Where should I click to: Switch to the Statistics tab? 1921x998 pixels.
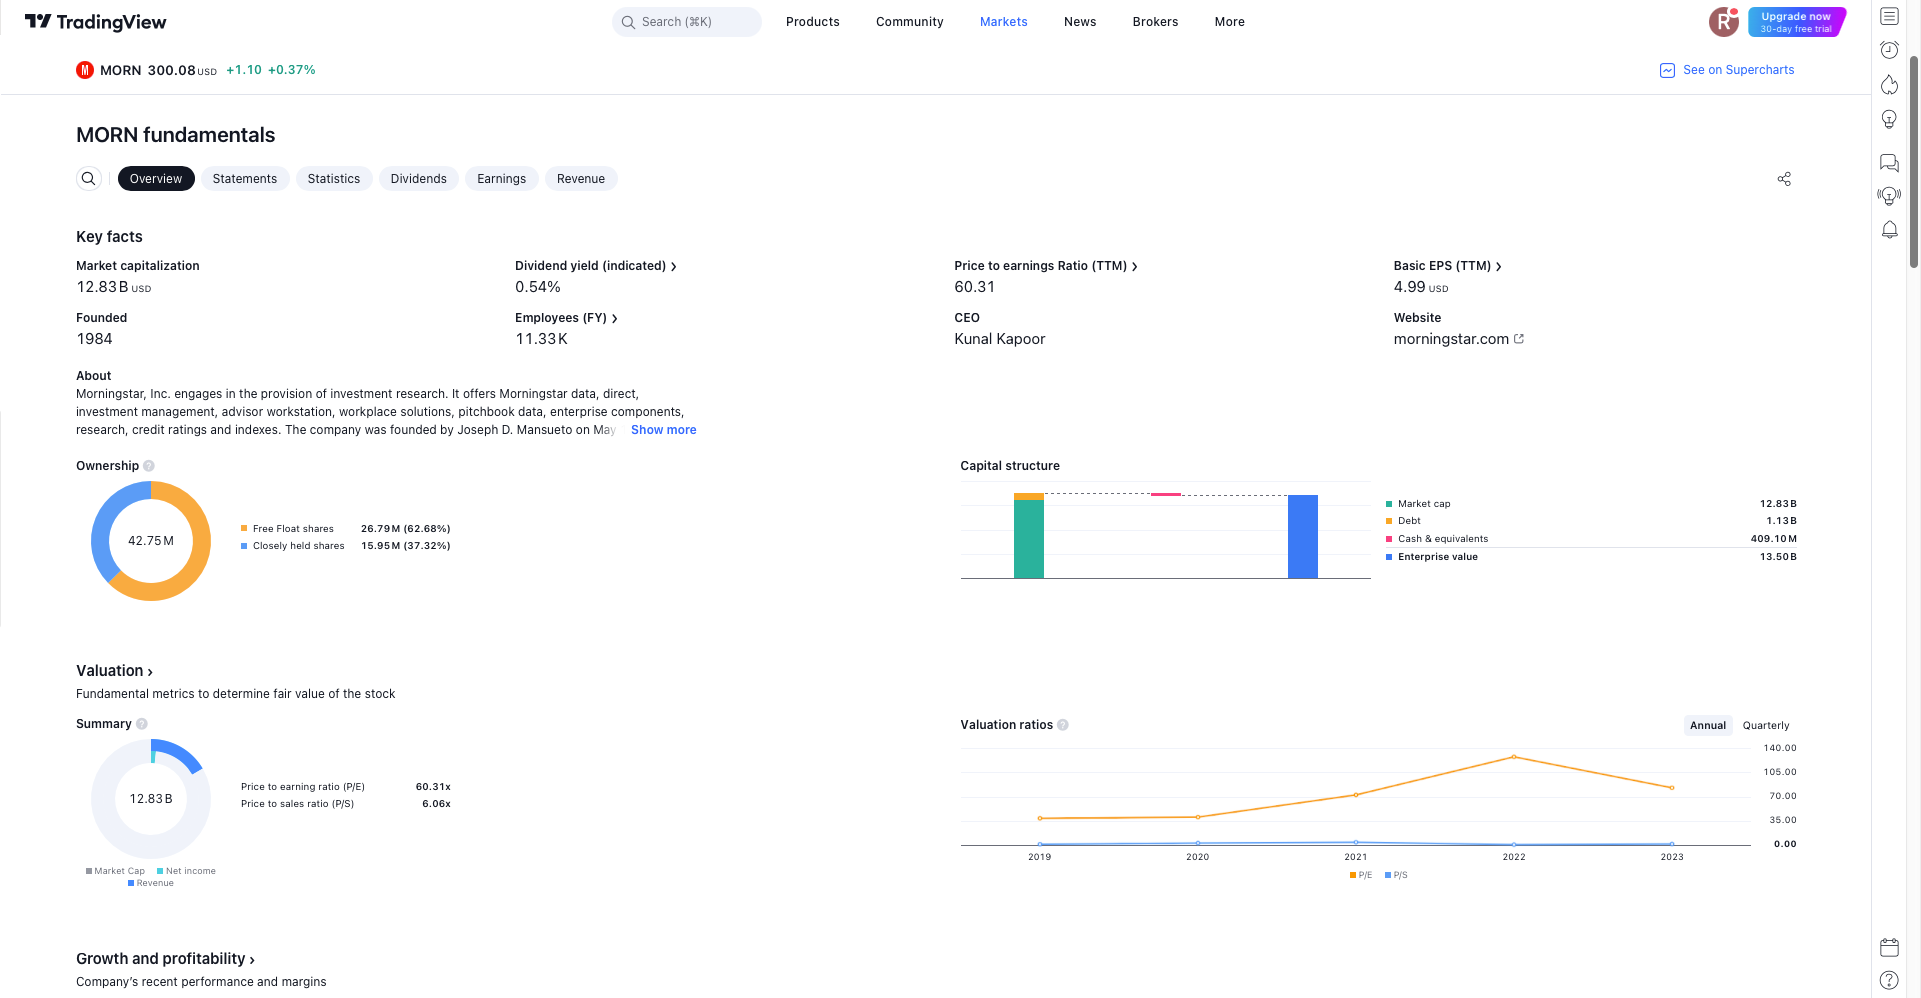click(334, 179)
